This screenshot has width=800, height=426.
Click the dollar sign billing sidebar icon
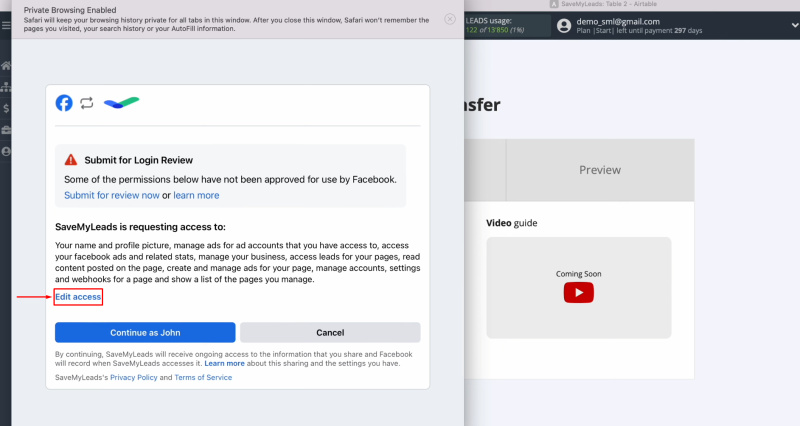6,108
